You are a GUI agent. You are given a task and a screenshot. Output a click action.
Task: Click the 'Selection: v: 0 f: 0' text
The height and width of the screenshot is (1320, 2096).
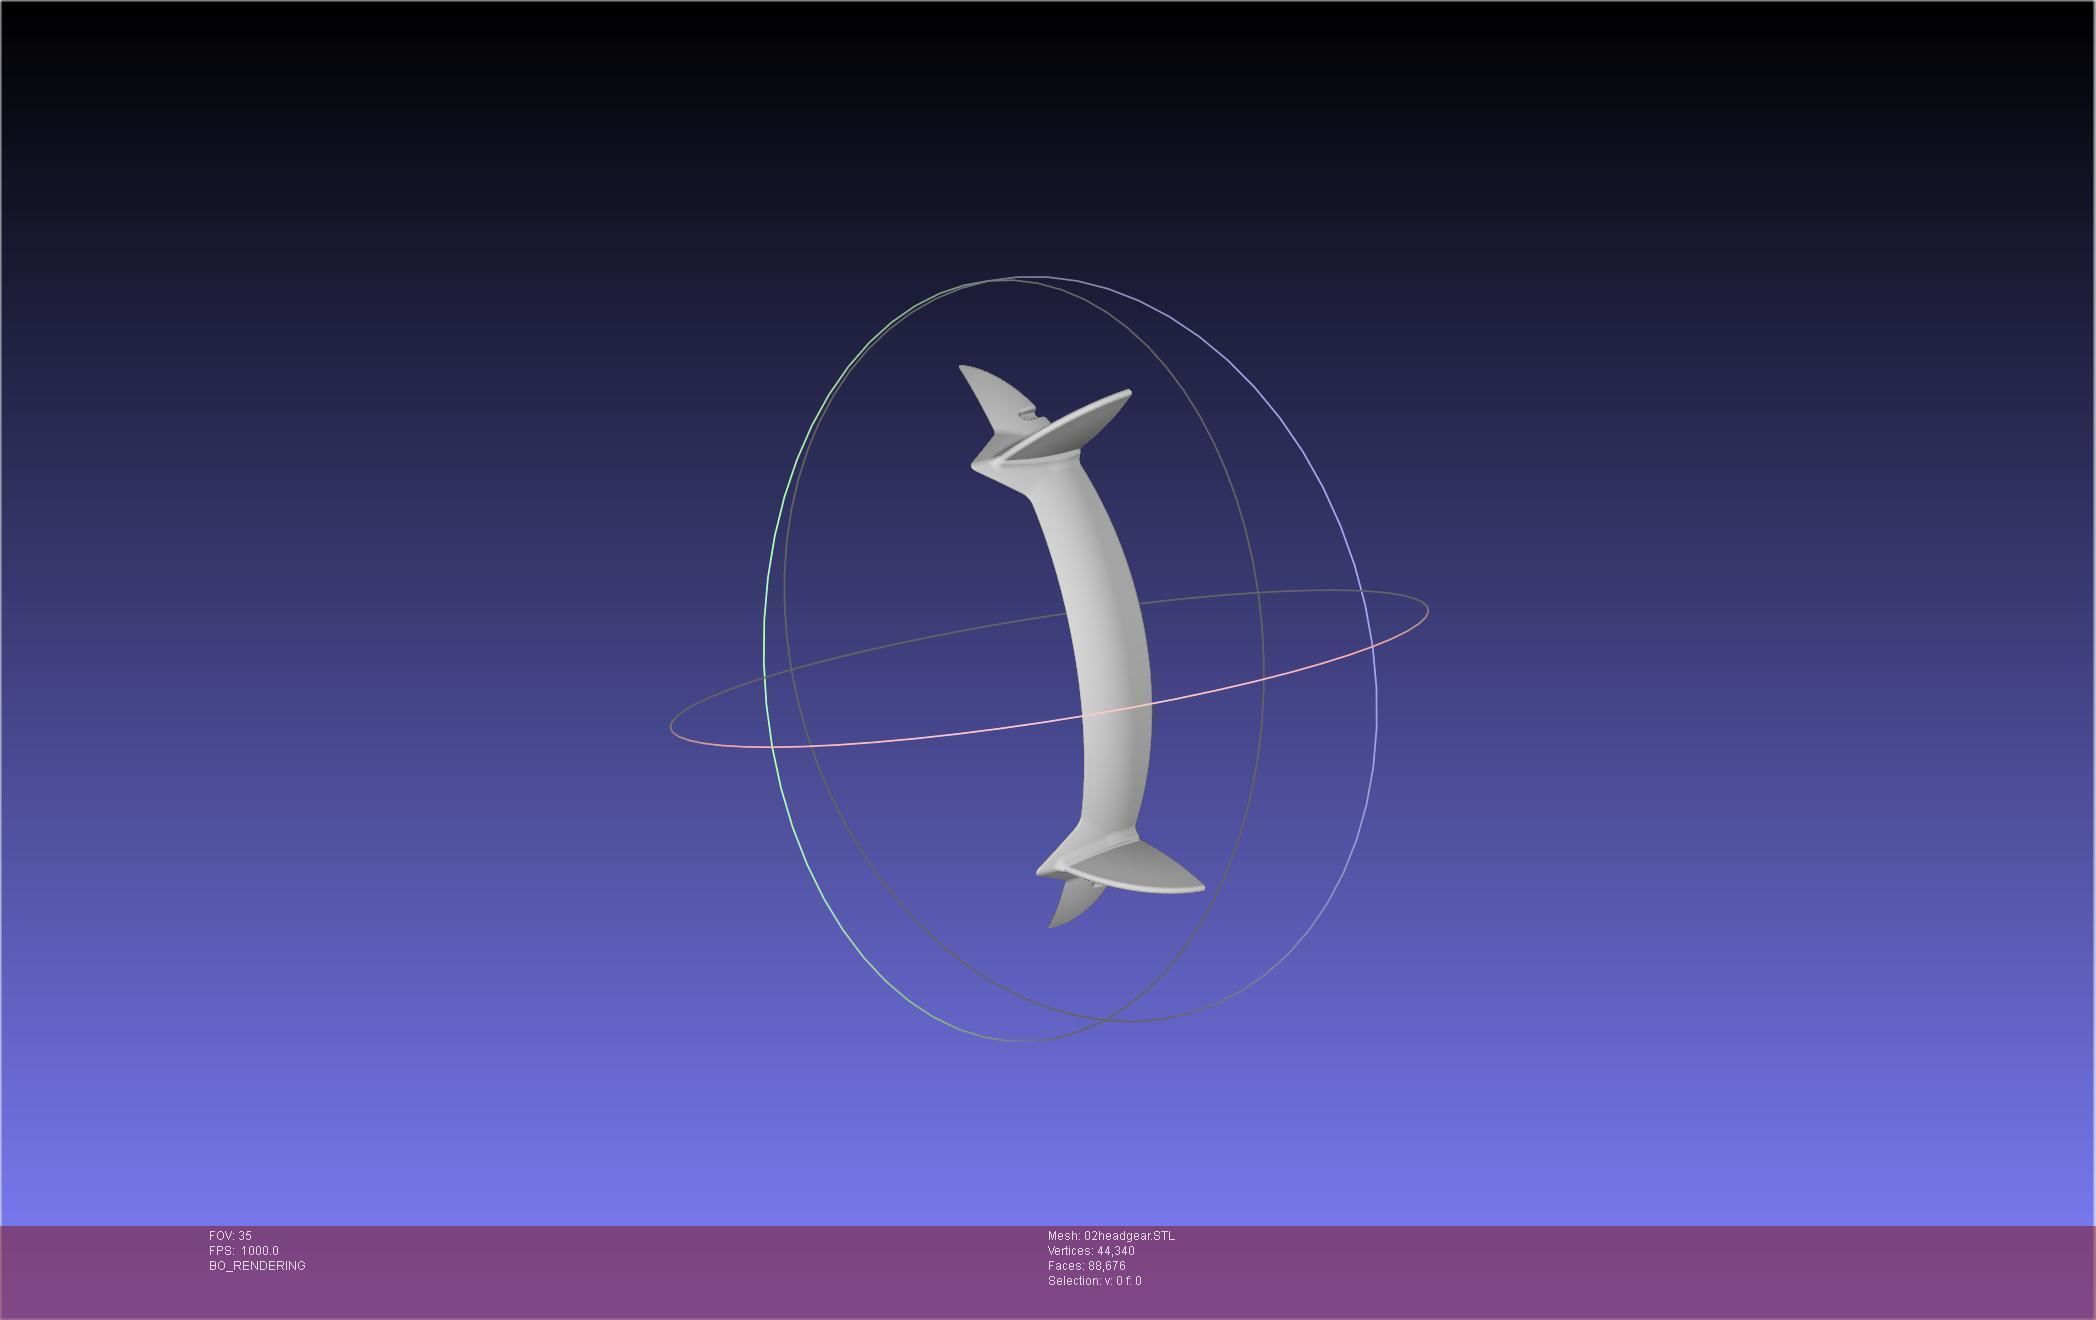(1094, 1281)
